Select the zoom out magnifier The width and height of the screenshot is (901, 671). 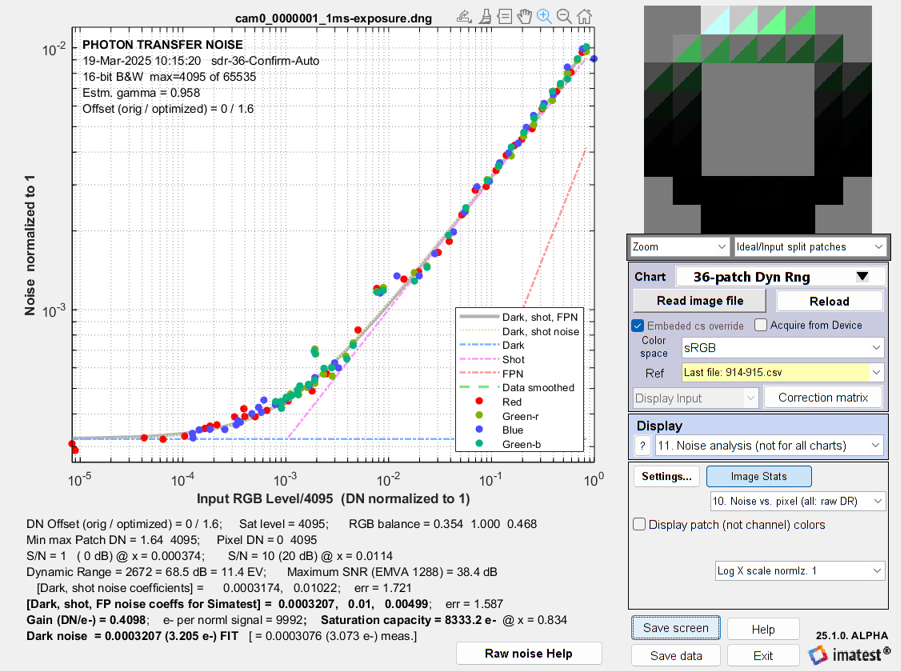coord(564,17)
